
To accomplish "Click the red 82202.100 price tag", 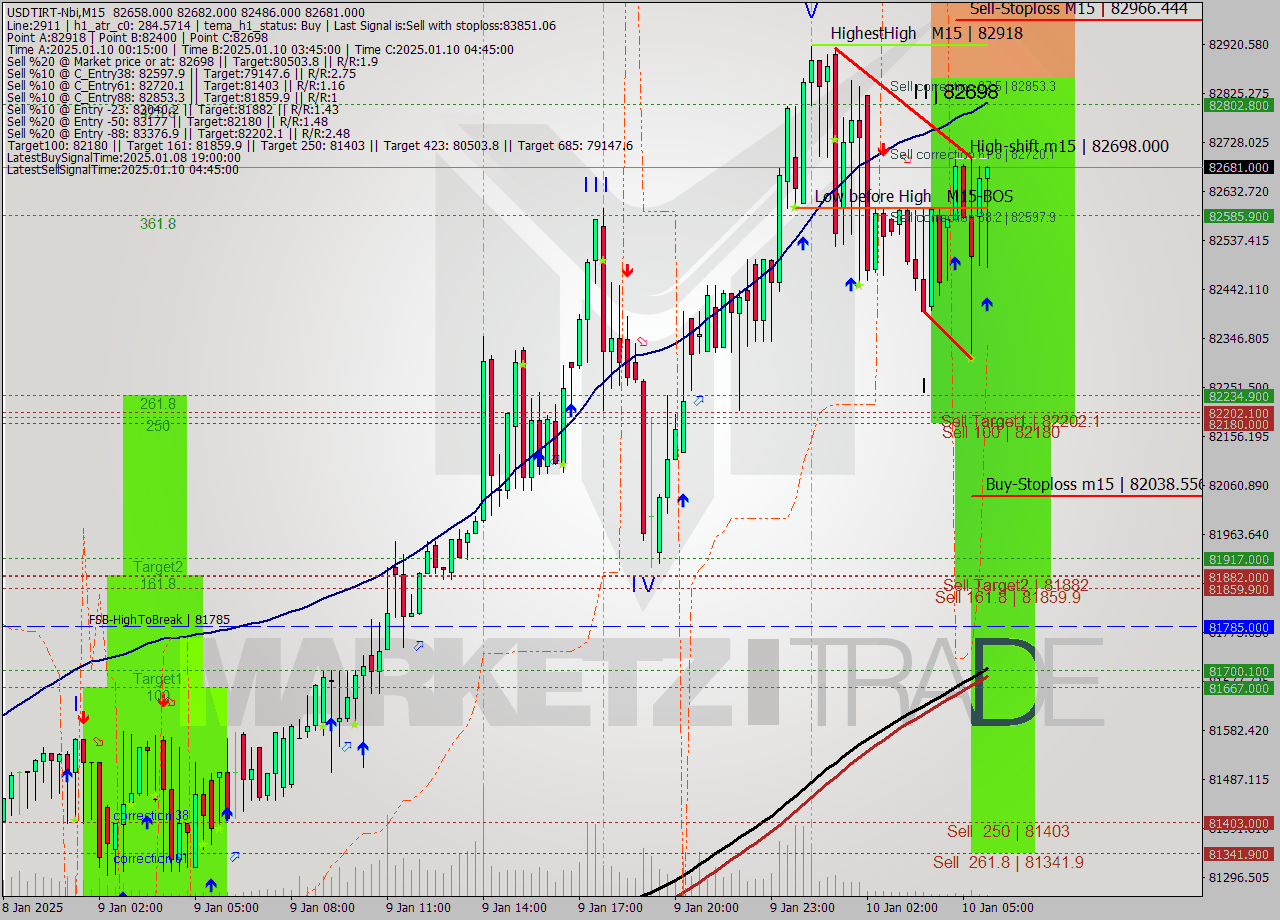I will [1239, 413].
